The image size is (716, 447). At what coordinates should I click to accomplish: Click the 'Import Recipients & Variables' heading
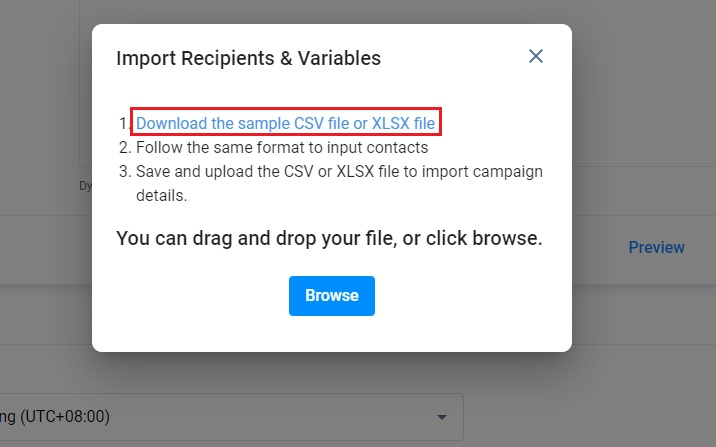(248, 58)
